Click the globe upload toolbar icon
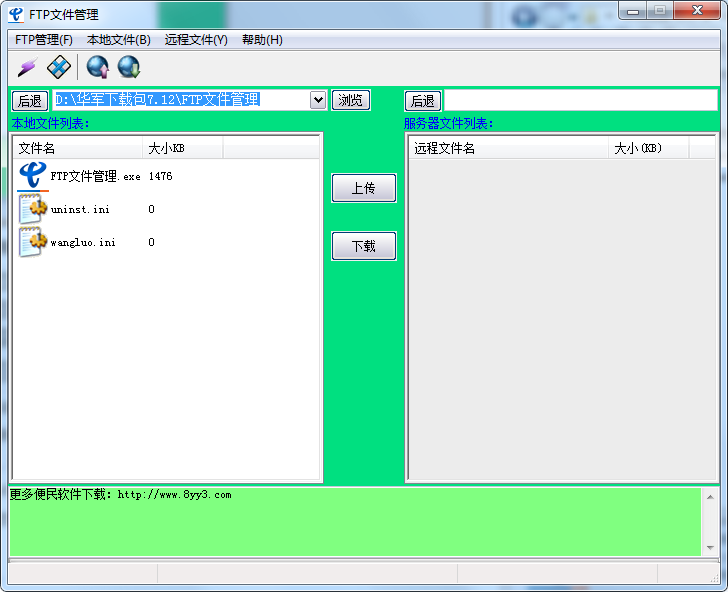This screenshot has height=592, width=728. click(x=97, y=67)
